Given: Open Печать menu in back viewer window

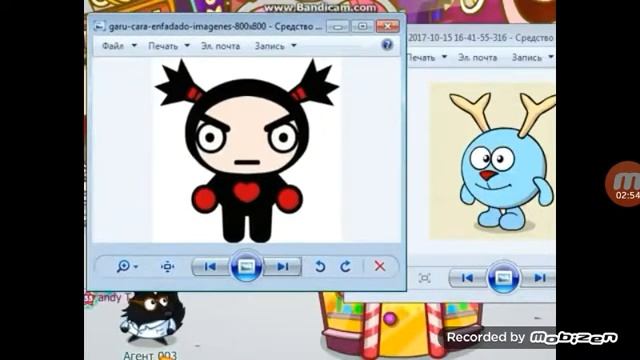Looking at the screenshot, I should tap(421, 58).
